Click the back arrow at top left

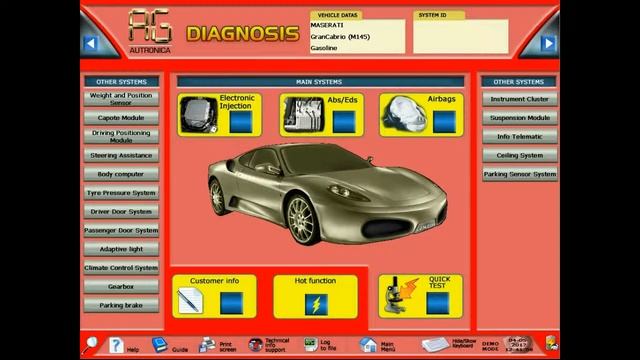tap(91, 43)
